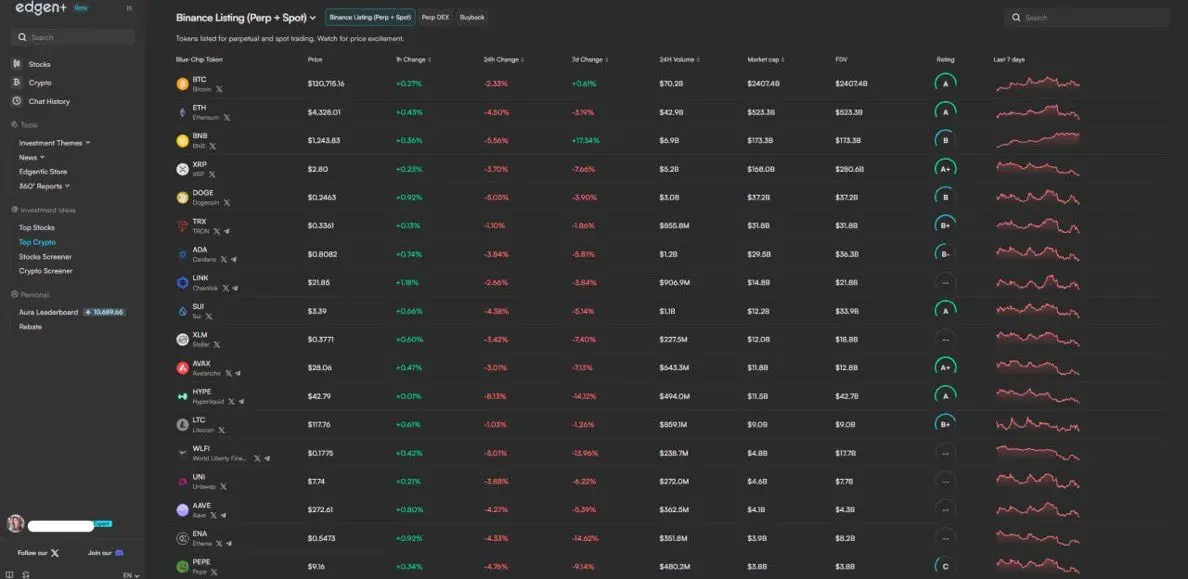Click the Ethereum coin logo
The height and width of the screenshot is (579, 1188).
182,112
